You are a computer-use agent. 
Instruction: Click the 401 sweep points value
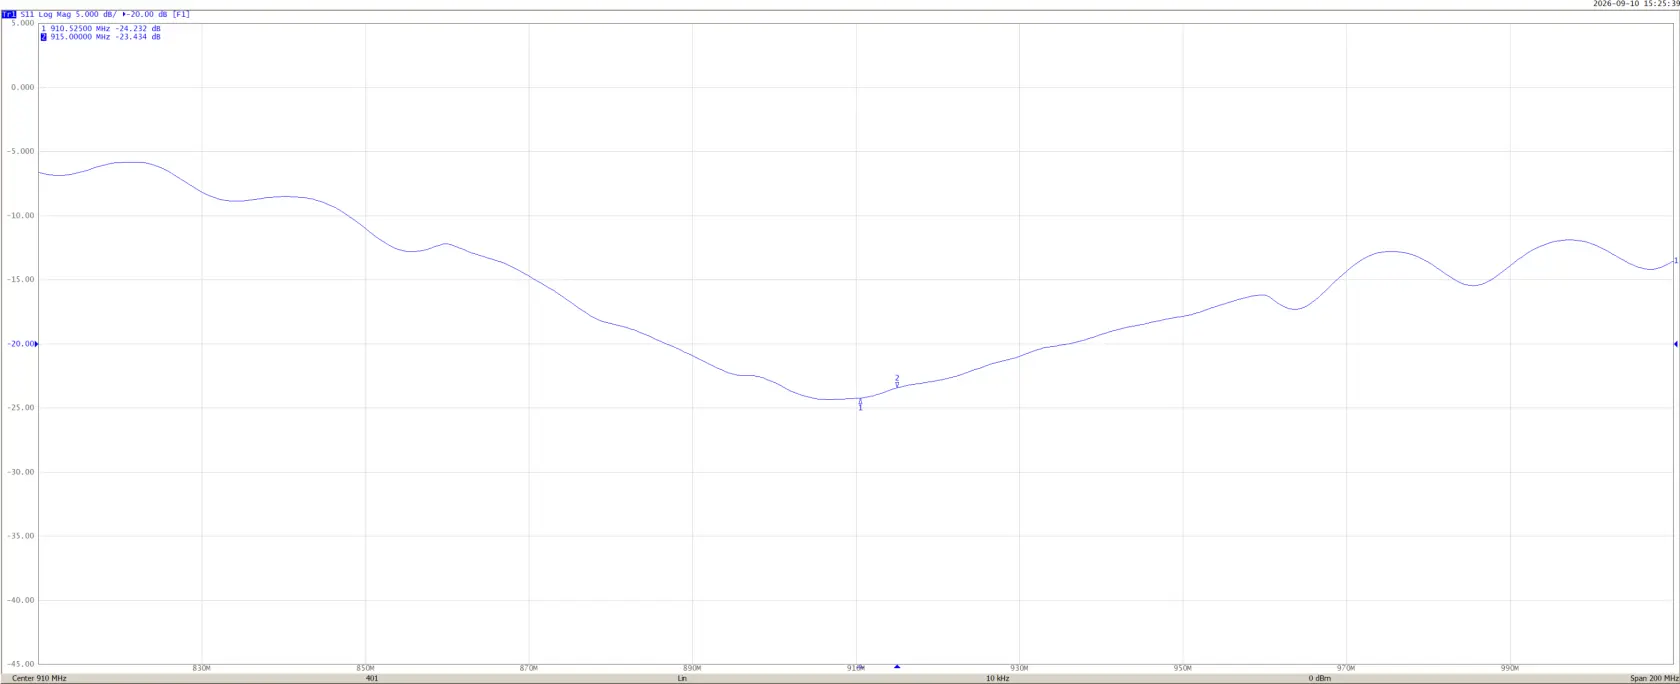click(372, 679)
